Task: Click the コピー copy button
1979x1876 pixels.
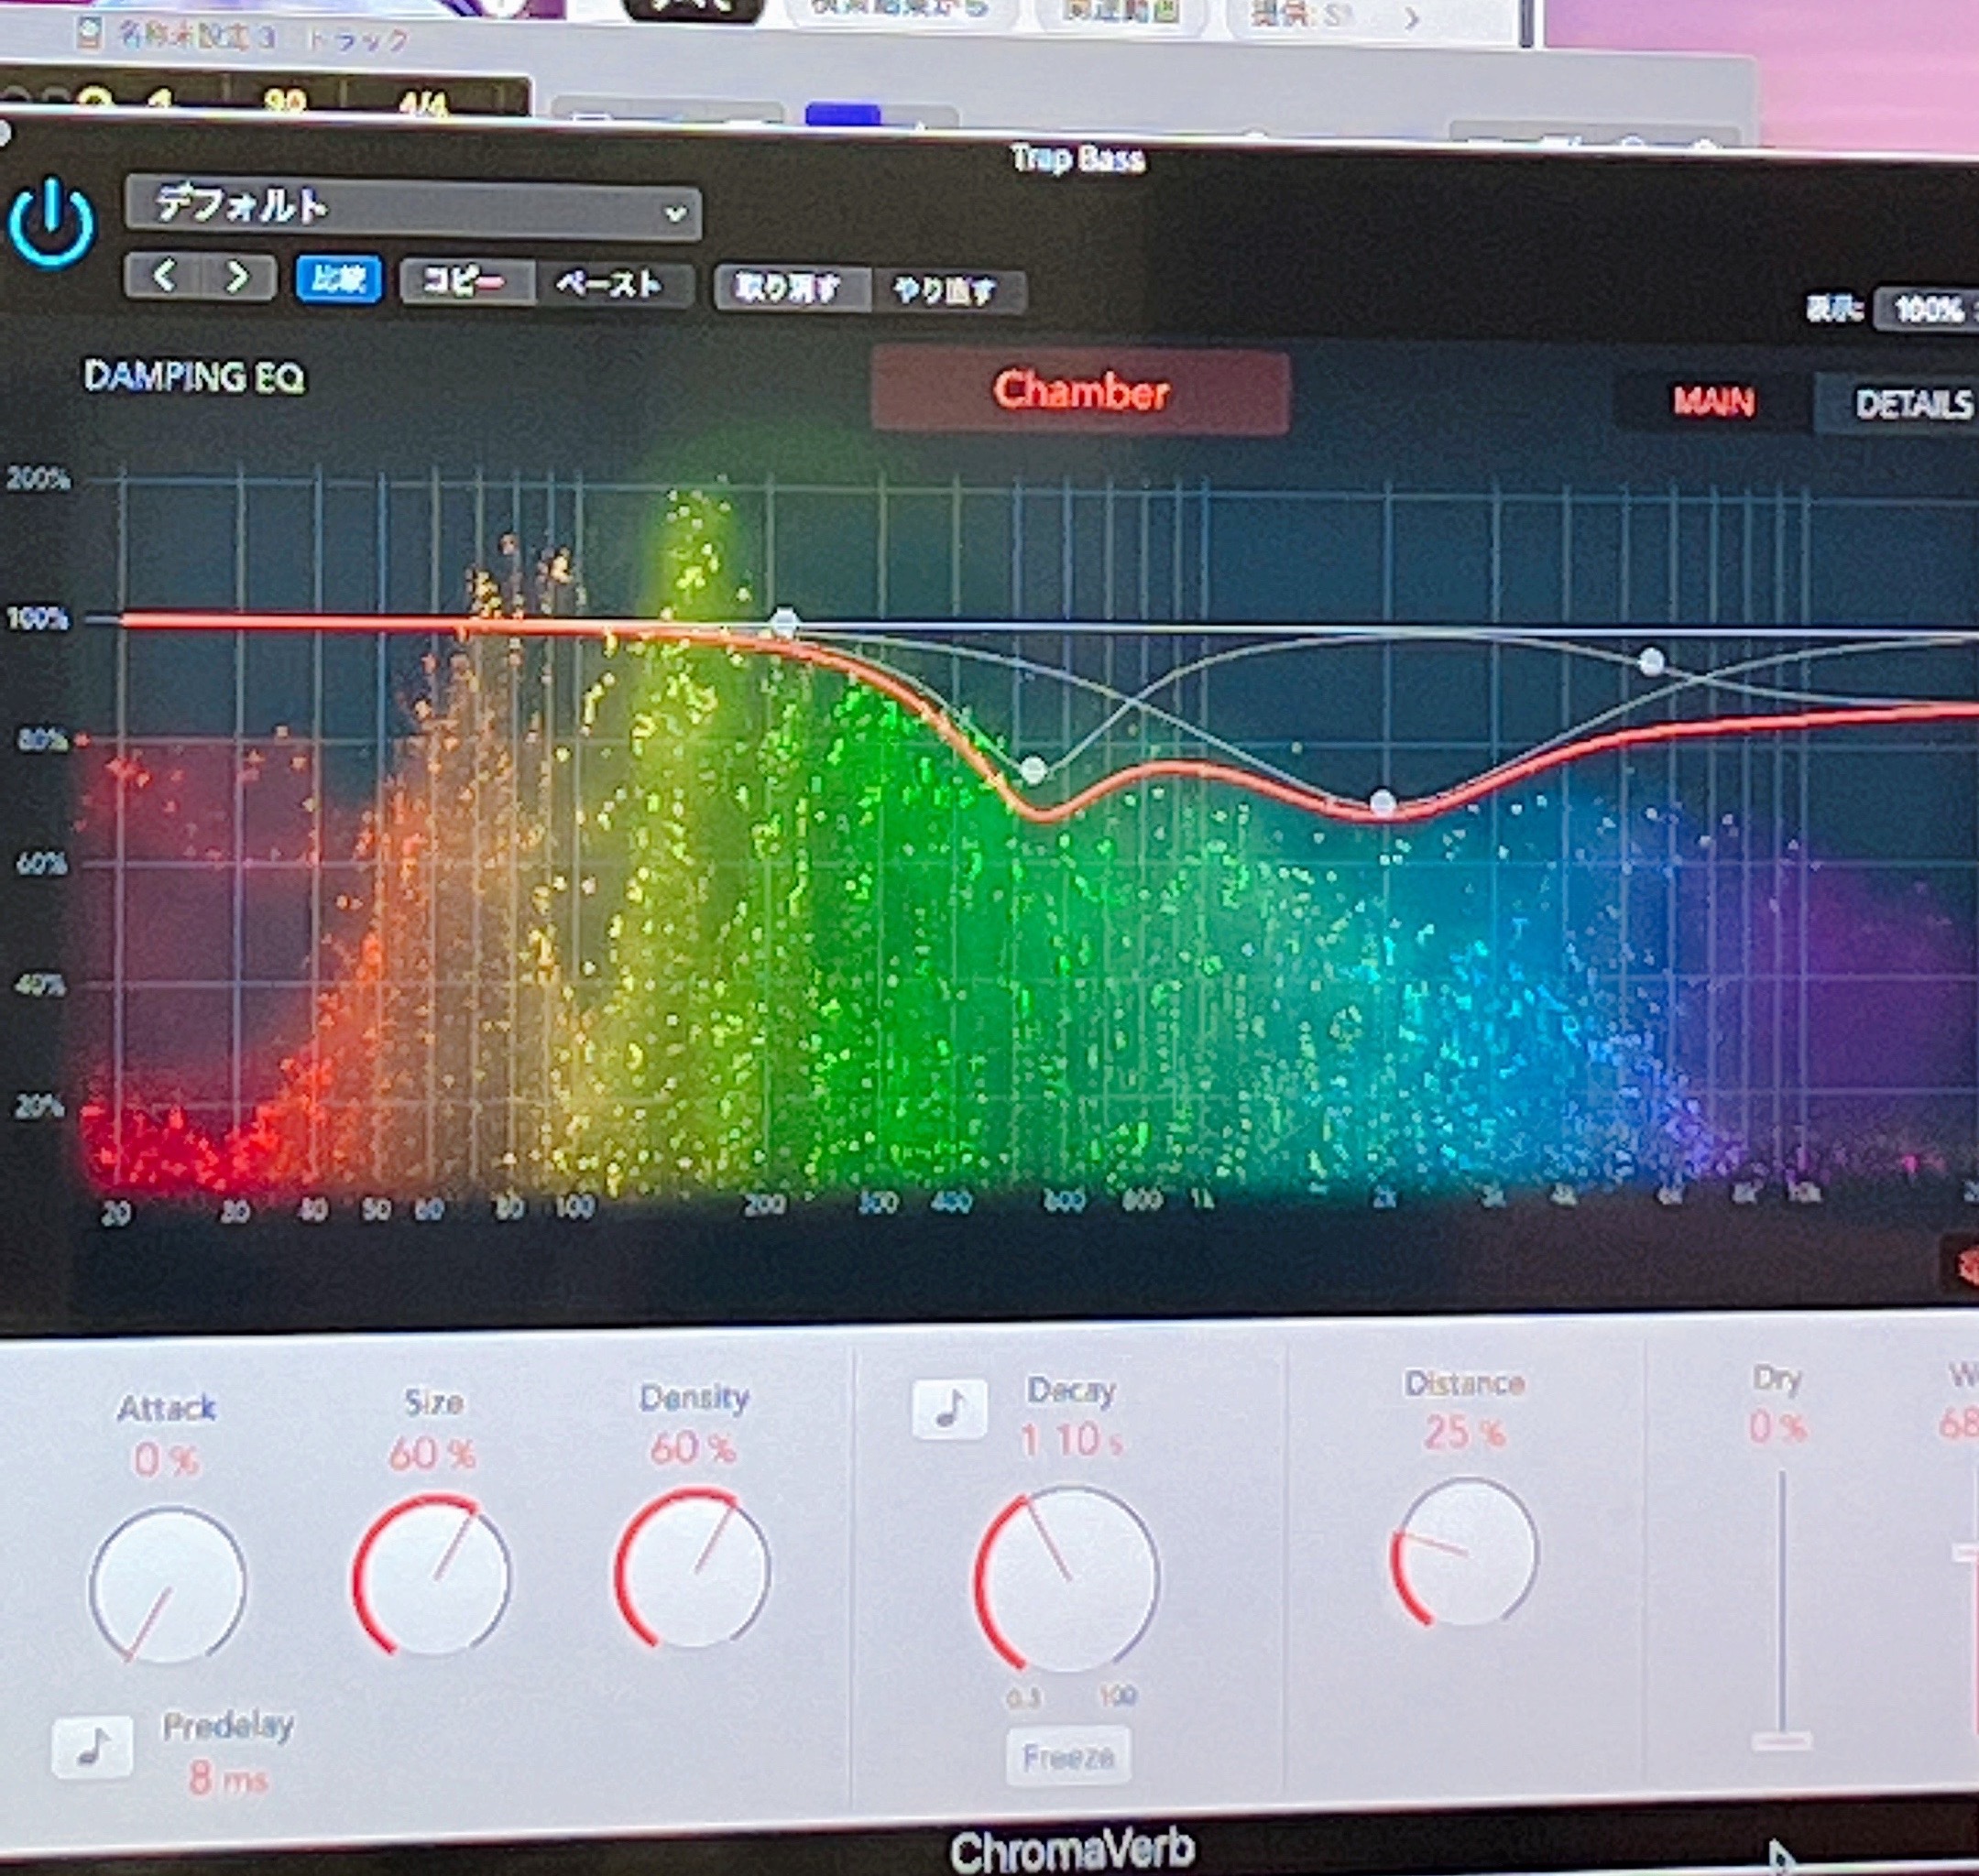Action: [465, 282]
